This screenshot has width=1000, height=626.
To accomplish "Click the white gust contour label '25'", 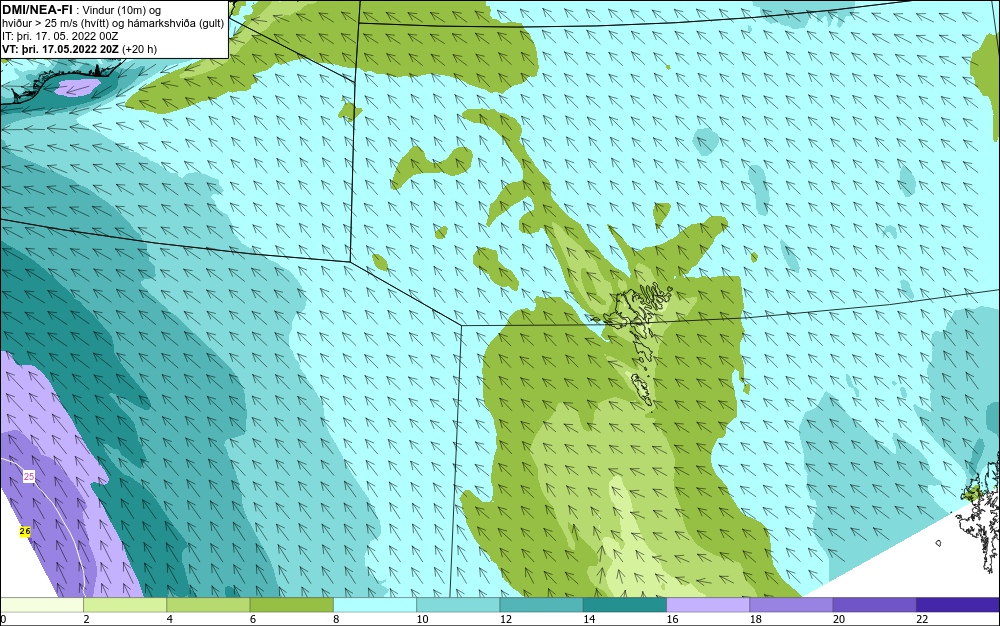I will (x=29, y=476).
